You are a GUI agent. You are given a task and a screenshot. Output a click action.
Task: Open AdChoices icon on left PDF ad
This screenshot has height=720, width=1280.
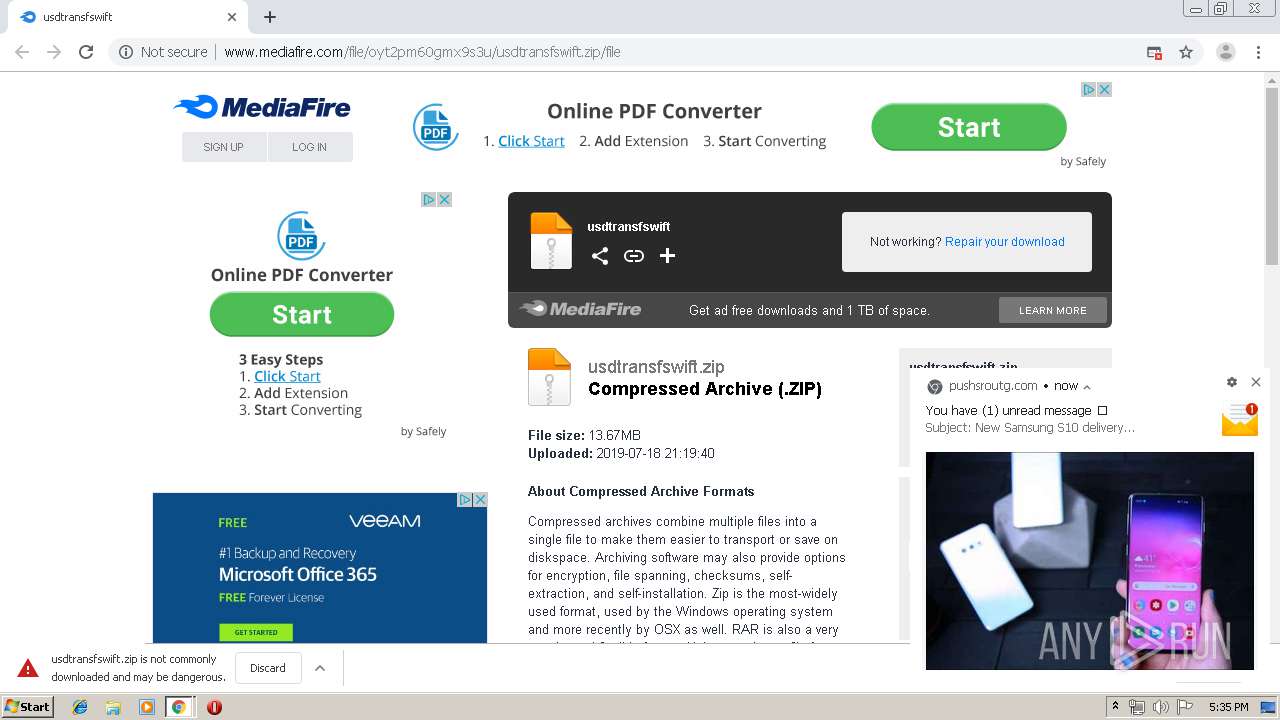tap(428, 199)
